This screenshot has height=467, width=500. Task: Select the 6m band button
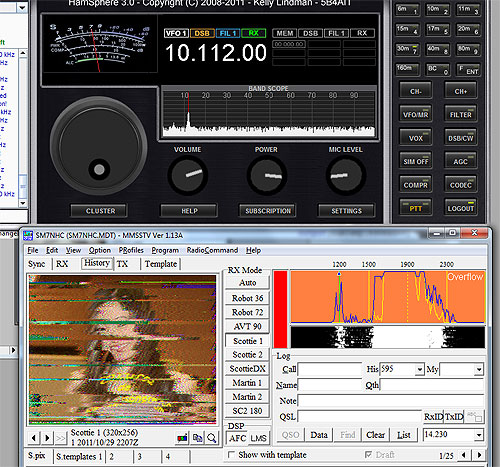point(407,9)
